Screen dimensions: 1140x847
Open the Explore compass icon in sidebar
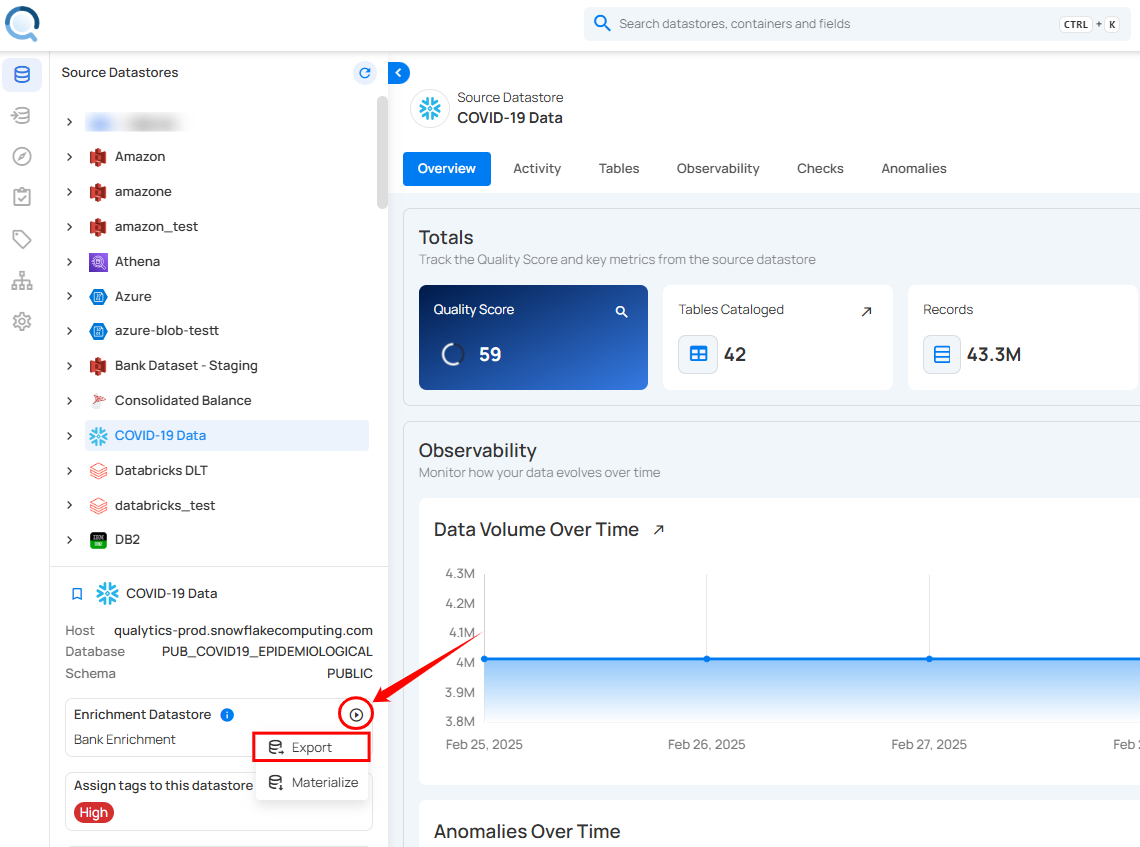(x=22, y=156)
